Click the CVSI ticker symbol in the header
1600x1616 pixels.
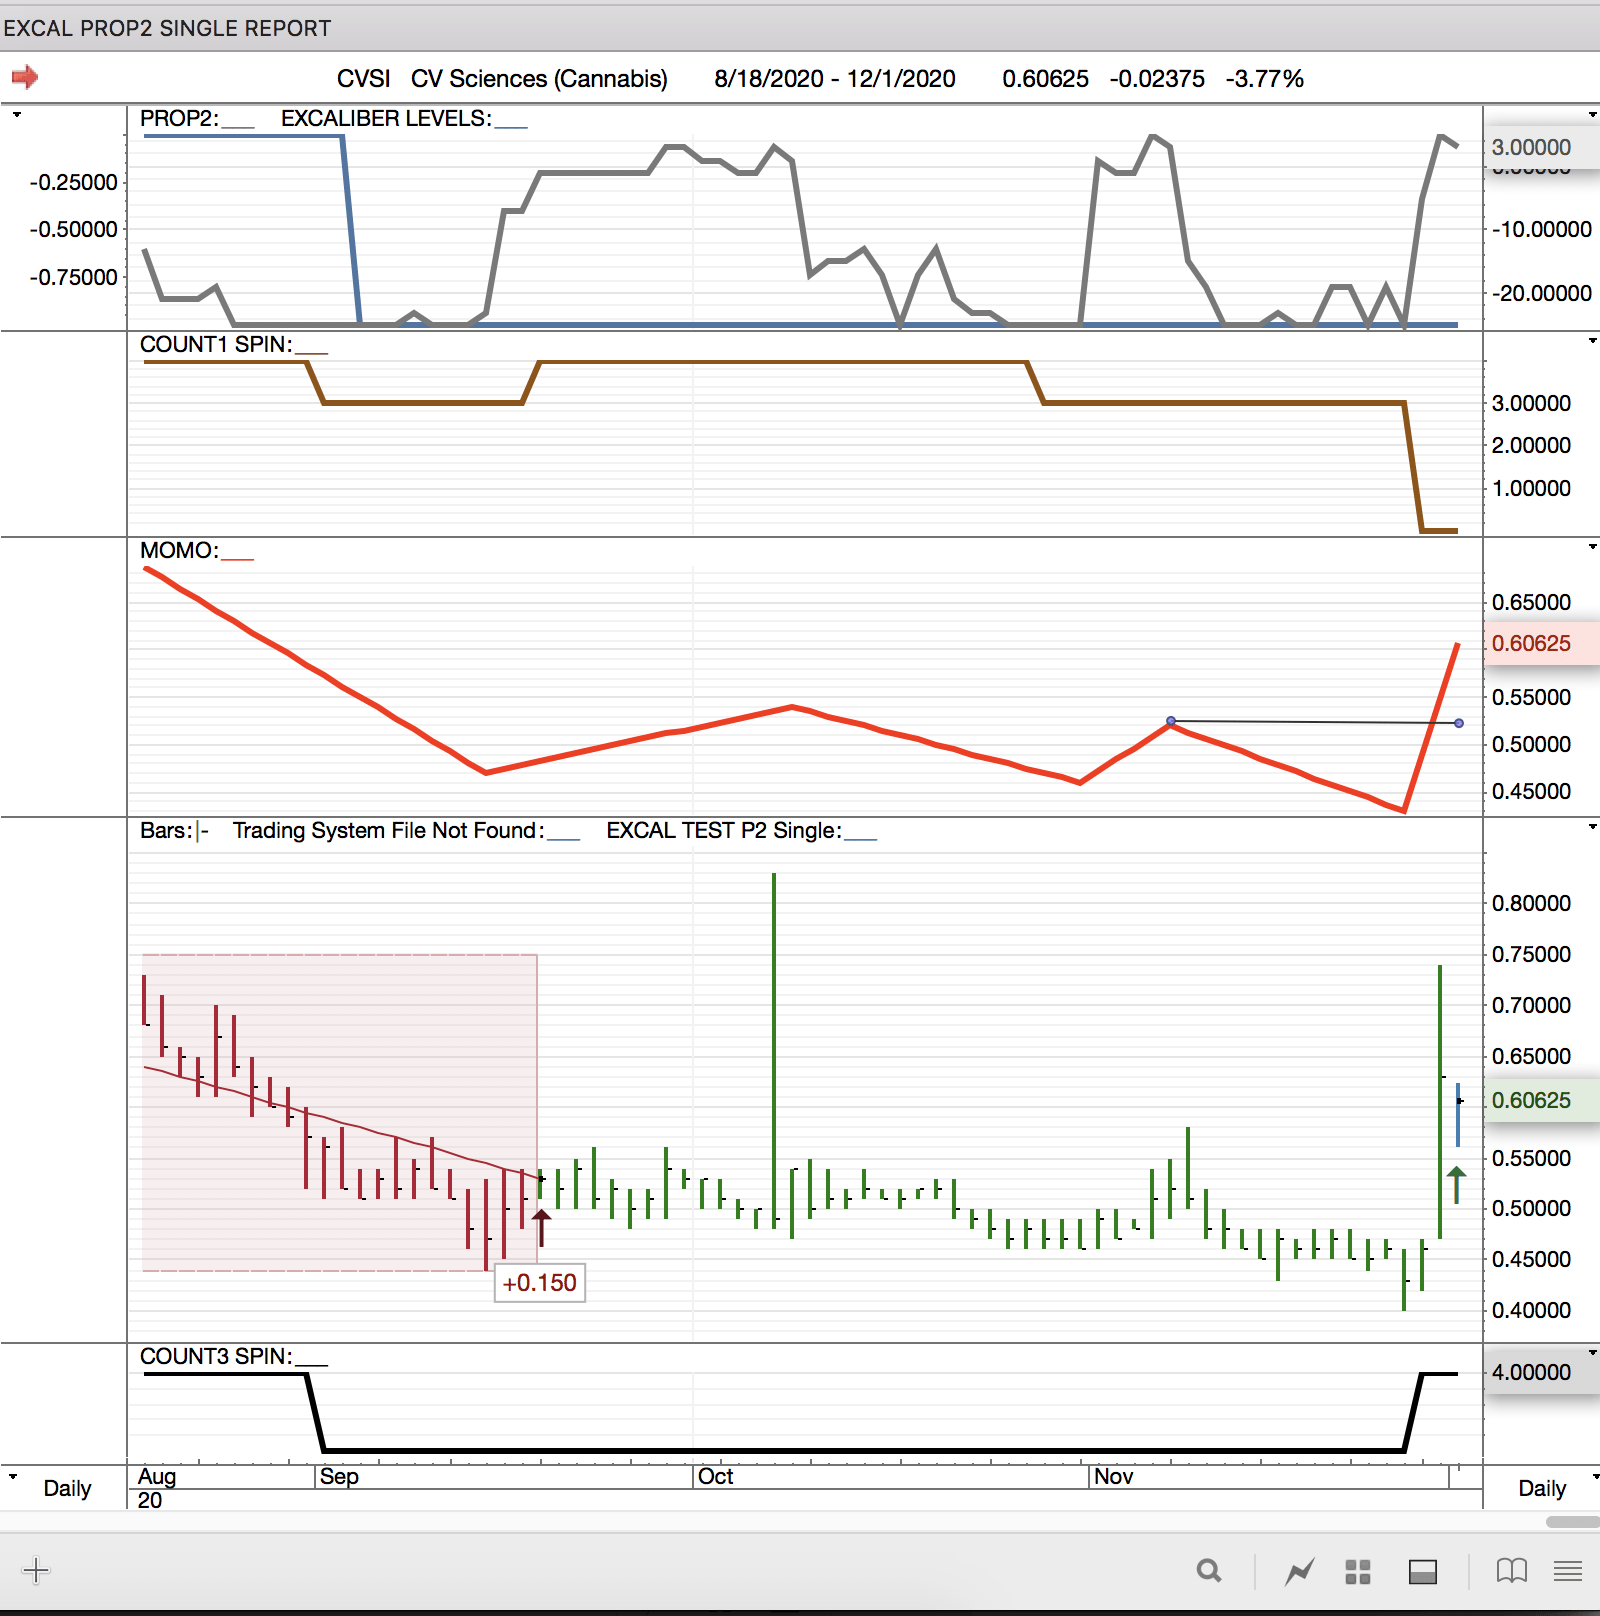(363, 79)
